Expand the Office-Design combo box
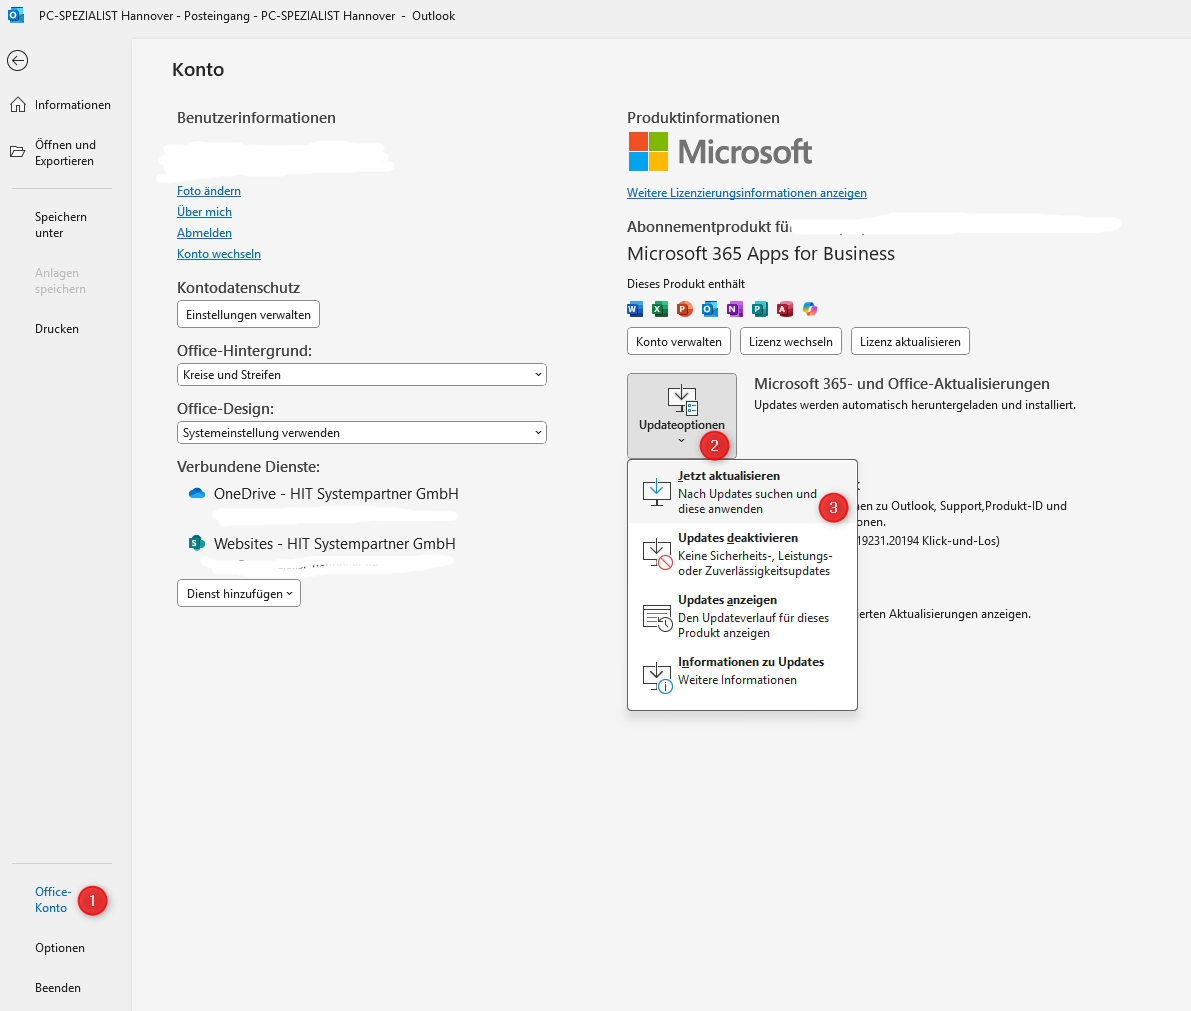The image size is (1191, 1011). (x=361, y=433)
